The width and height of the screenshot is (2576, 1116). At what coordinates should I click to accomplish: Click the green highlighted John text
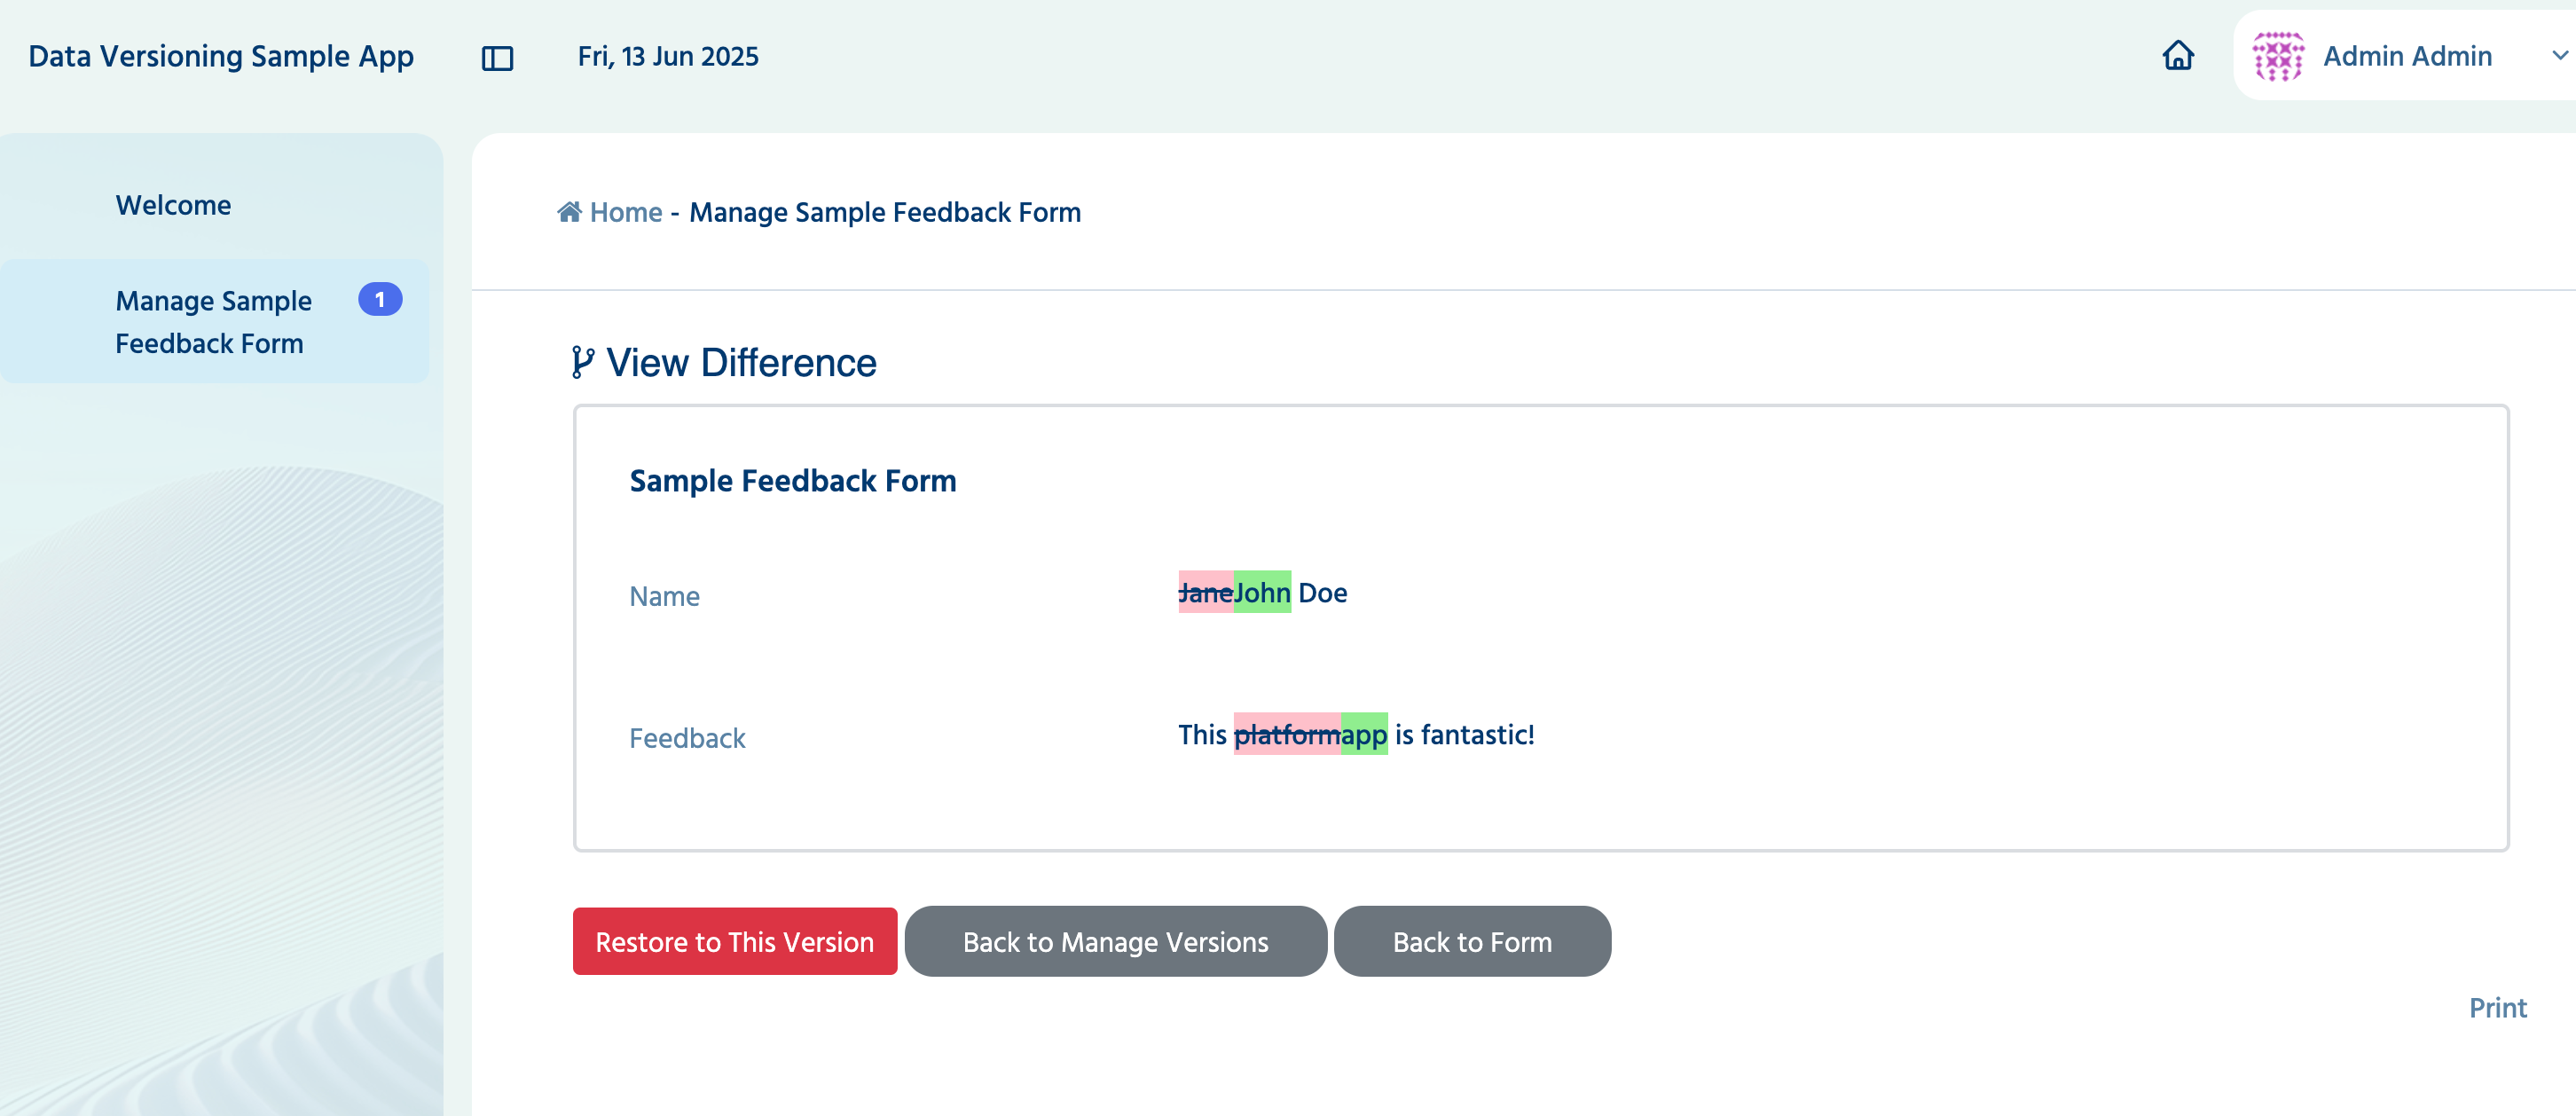[x=1262, y=593]
